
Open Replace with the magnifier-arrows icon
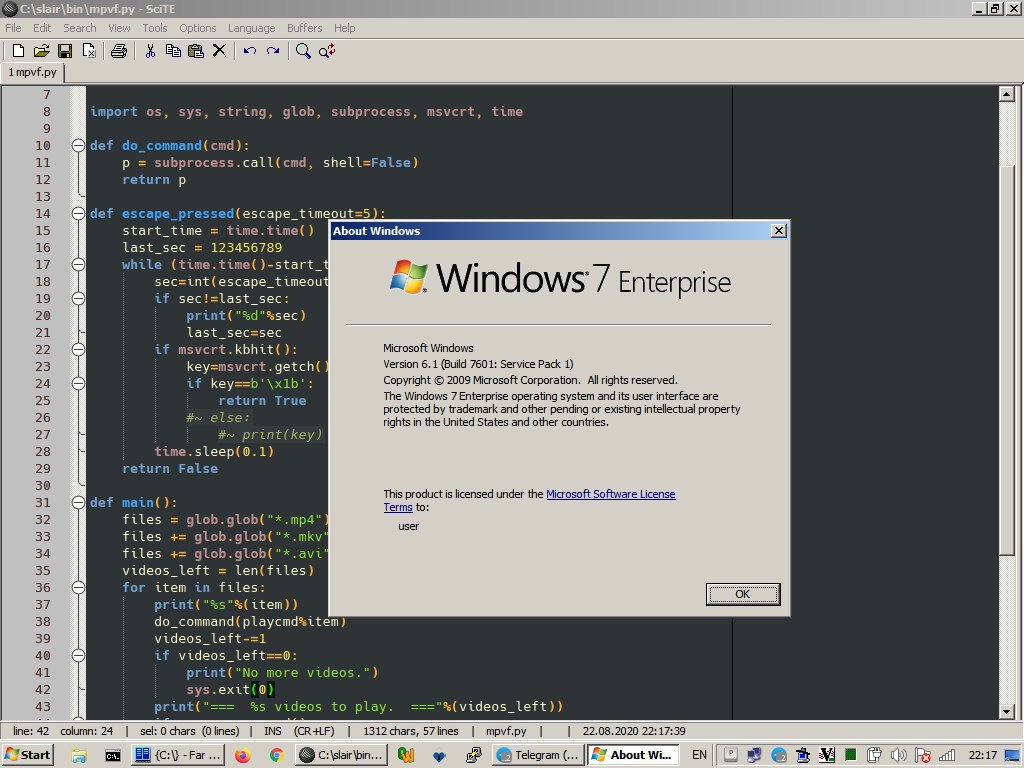point(327,51)
